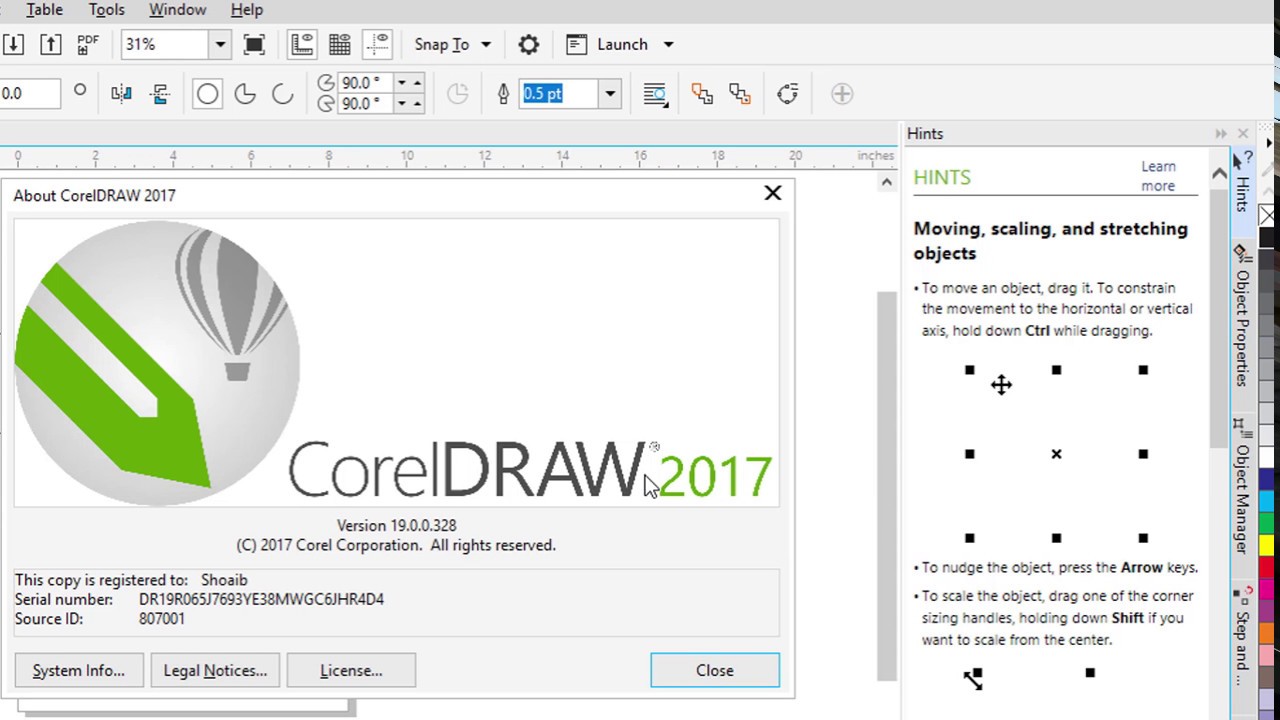This screenshot has width=1280, height=720.
Task: Switch to the Object Properties docker tab
Action: tap(1242, 316)
